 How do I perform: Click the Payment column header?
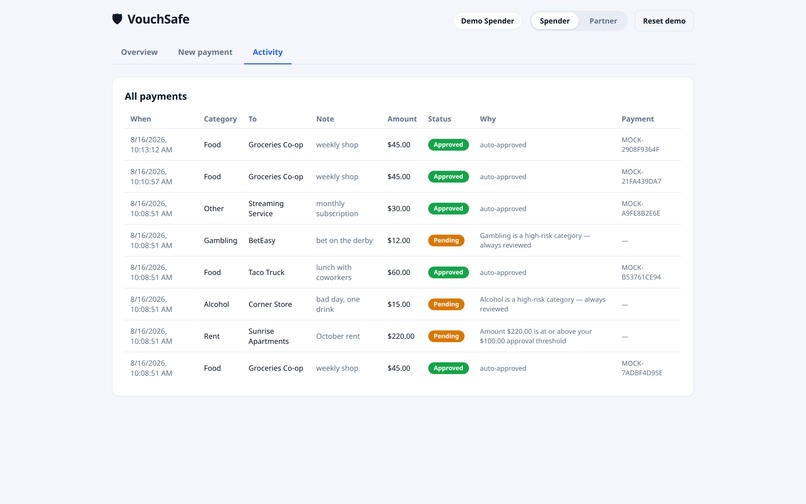tap(637, 119)
